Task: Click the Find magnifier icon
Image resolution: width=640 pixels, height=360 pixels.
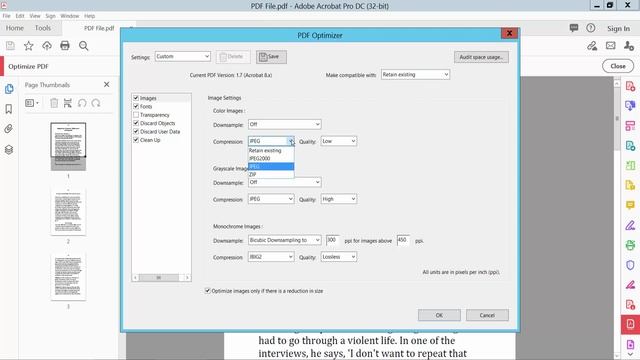Action: click(84, 46)
